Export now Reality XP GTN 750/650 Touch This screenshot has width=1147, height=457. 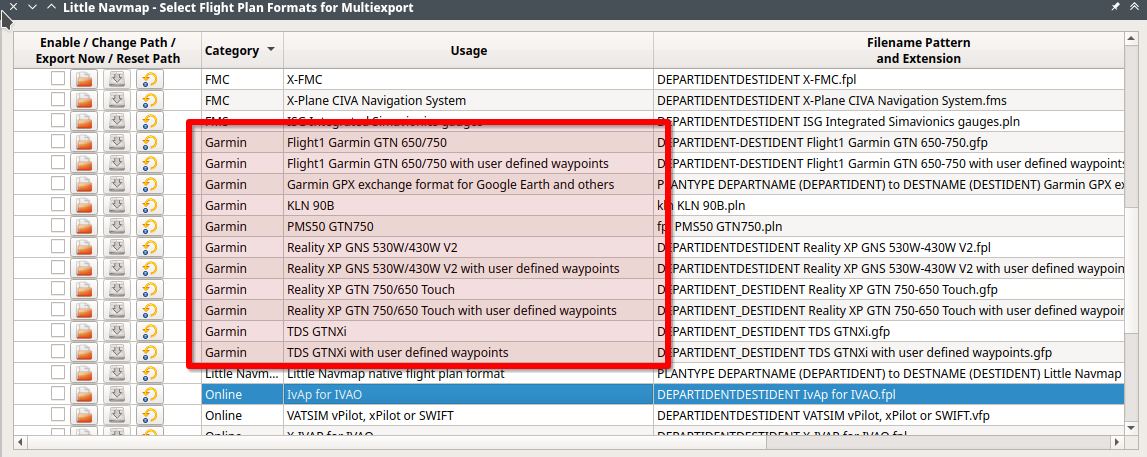tap(116, 290)
